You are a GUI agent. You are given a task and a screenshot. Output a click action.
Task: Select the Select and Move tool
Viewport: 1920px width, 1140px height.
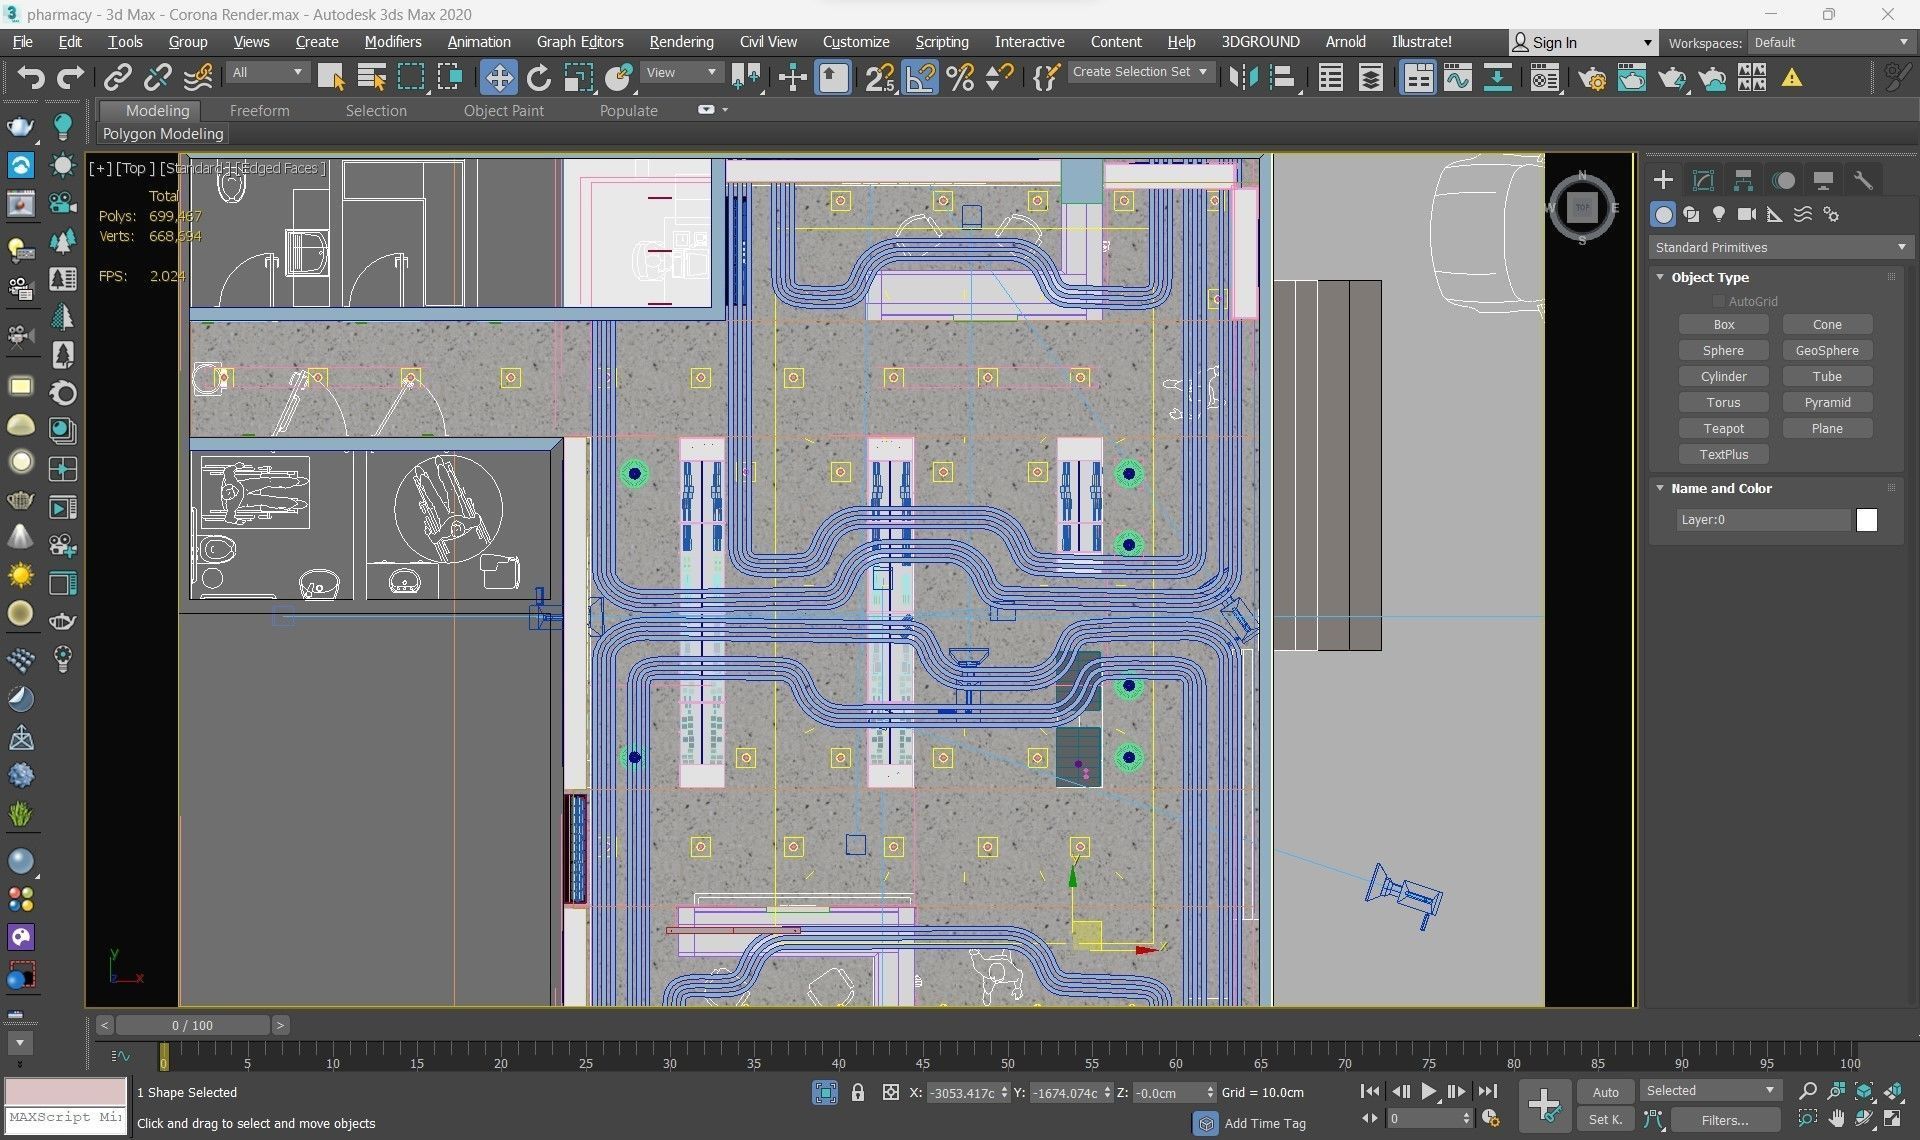[x=498, y=78]
